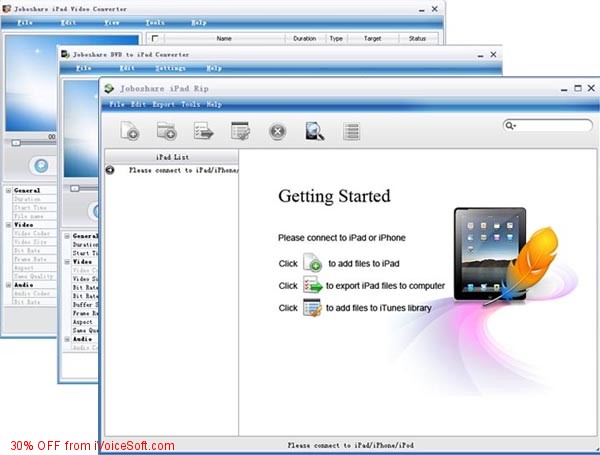600x455 pixels.
Task: Click the iPad with feather artwork
Action: click(x=505, y=256)
